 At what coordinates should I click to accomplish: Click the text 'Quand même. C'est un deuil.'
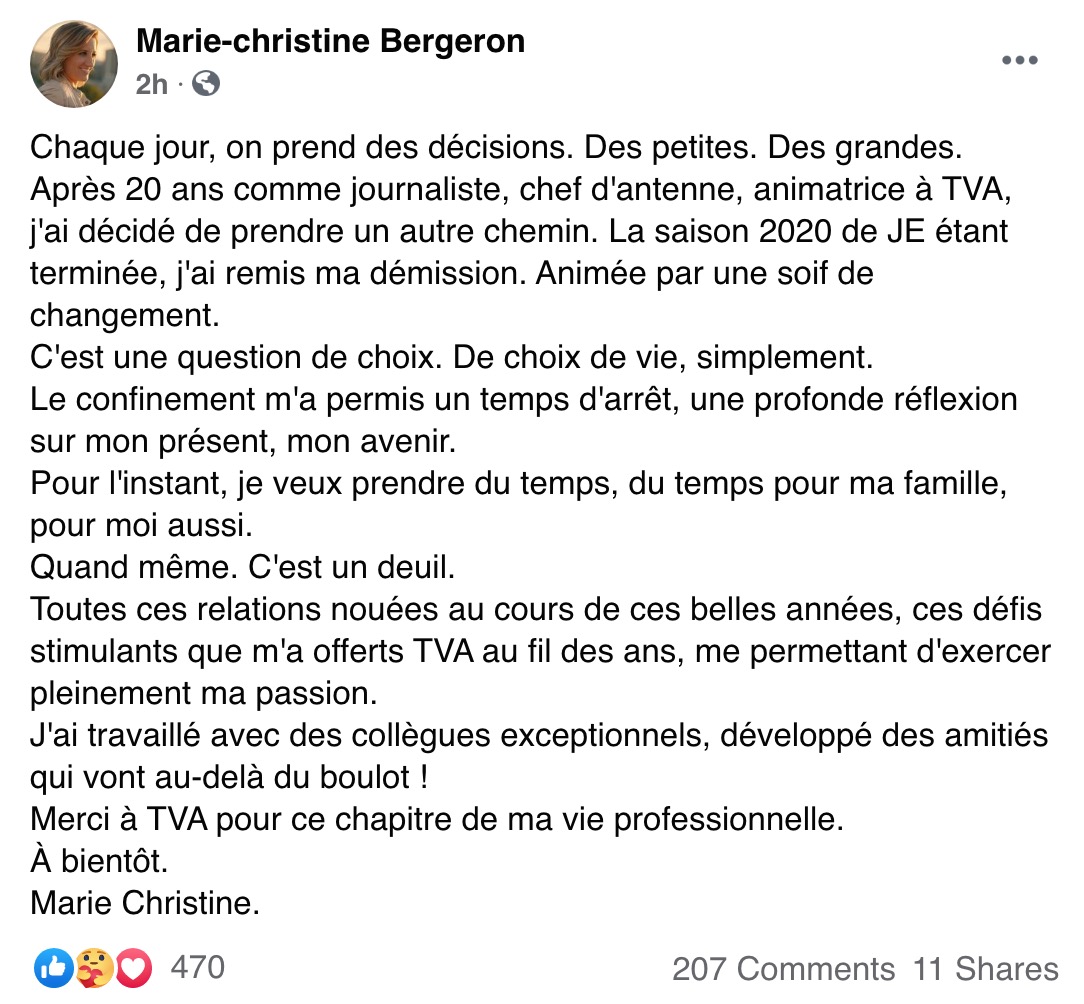[243, 567]
